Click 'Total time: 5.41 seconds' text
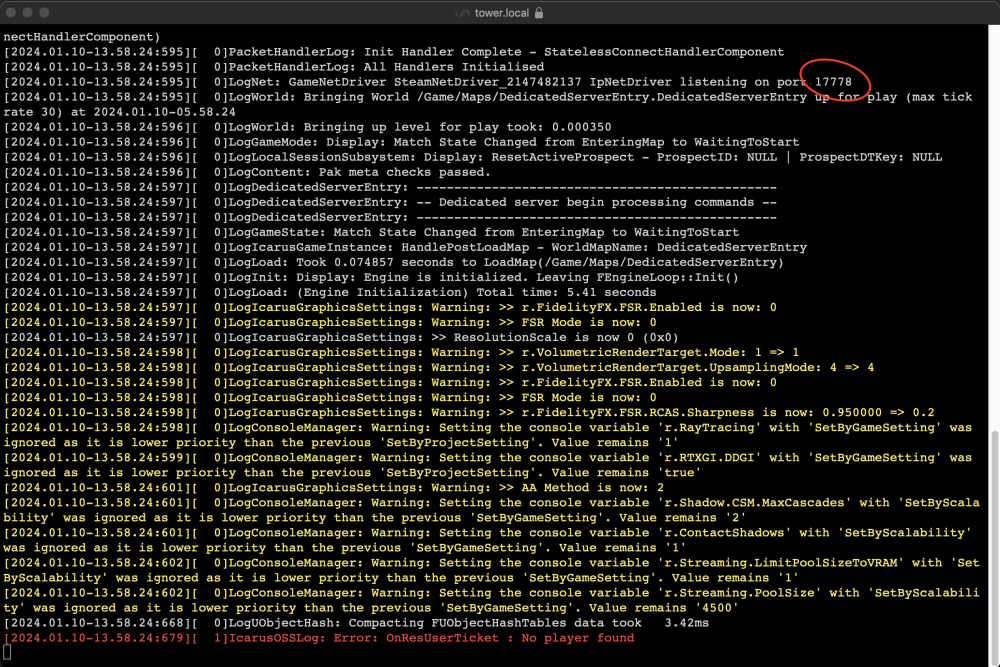This screenshot has height=667, width=1000. [566, 292]
